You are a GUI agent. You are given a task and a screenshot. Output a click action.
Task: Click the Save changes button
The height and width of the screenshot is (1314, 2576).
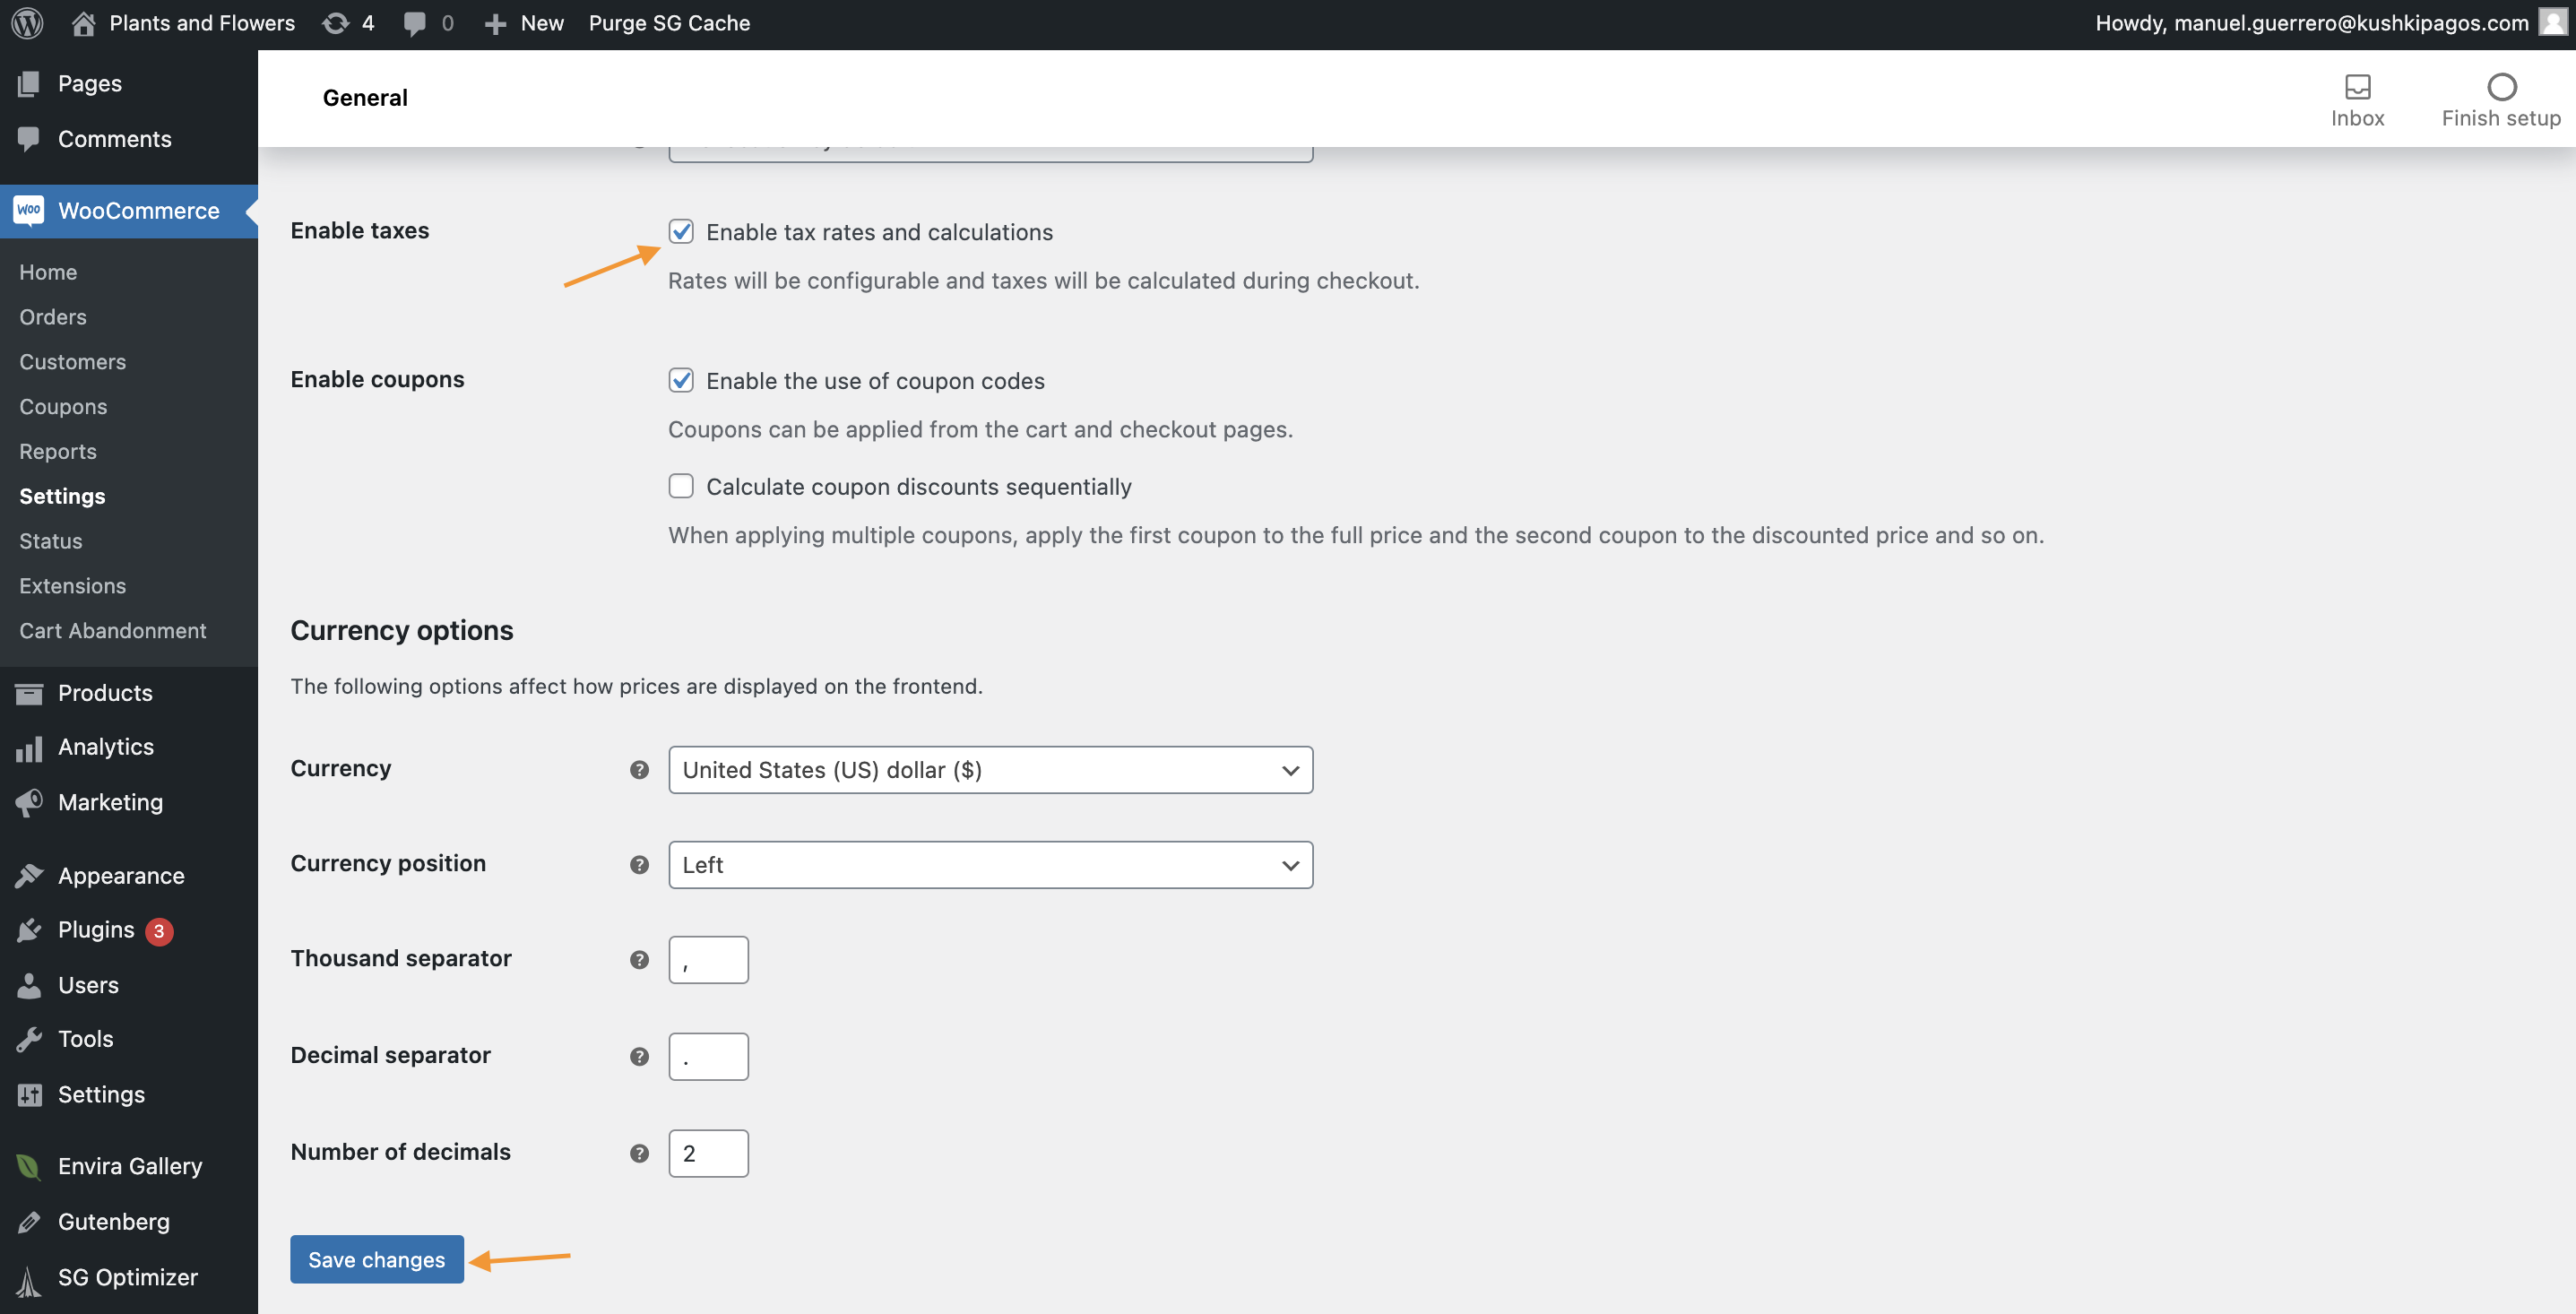tap(376, 1259)
